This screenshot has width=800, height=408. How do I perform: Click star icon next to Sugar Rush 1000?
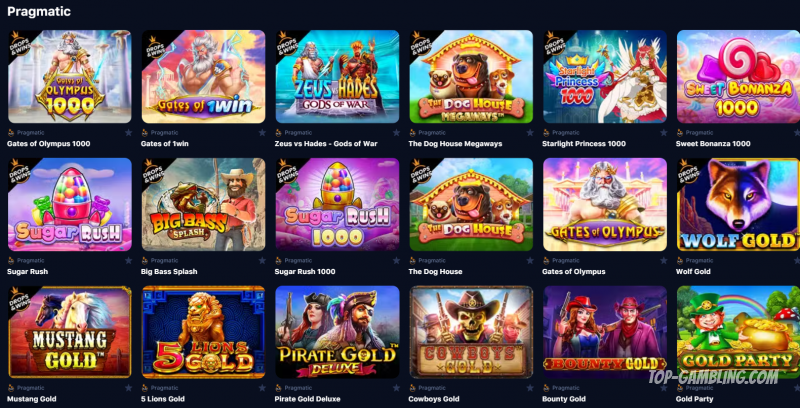[x=396, y=261]
